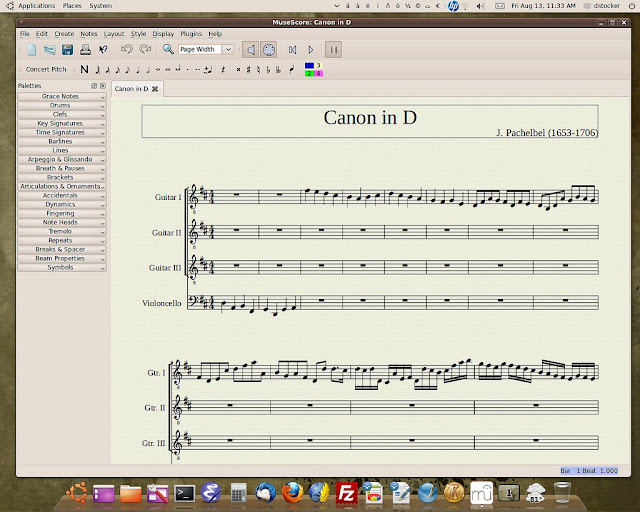
Task: Apply the sharp accidental
Action: [248, 70]
